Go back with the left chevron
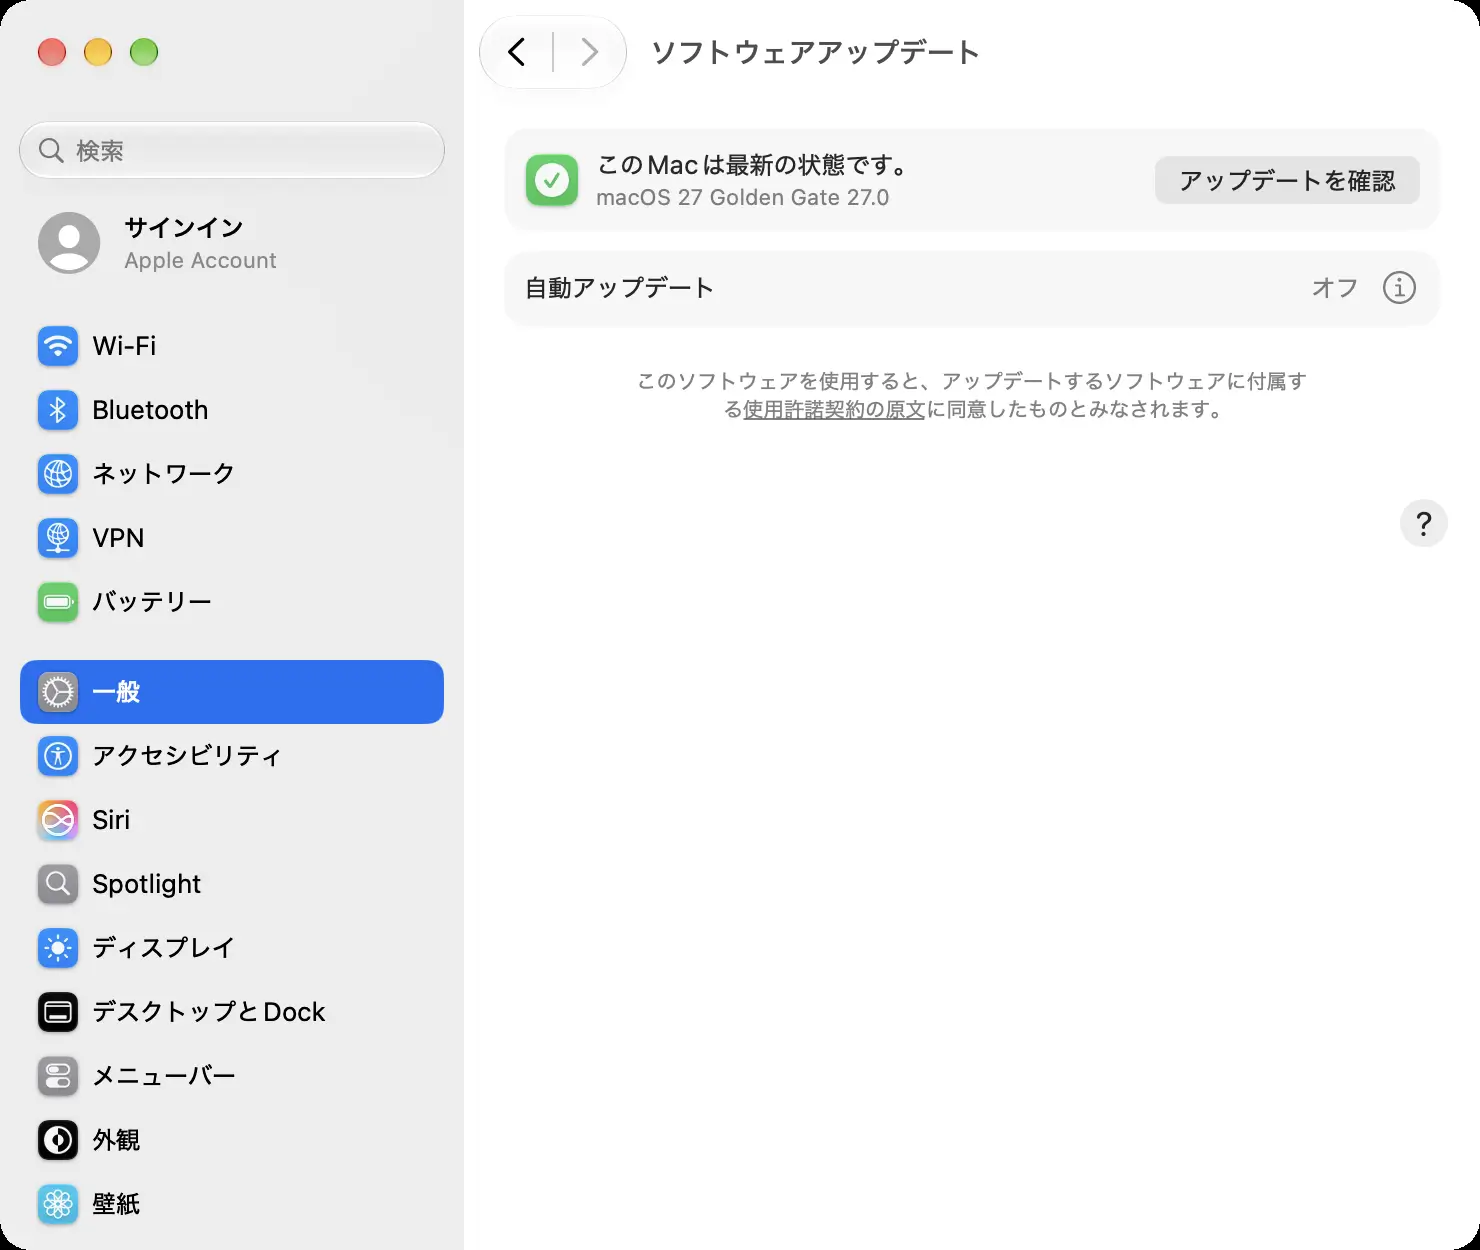 pyautogui.click(x=517, y=52)
